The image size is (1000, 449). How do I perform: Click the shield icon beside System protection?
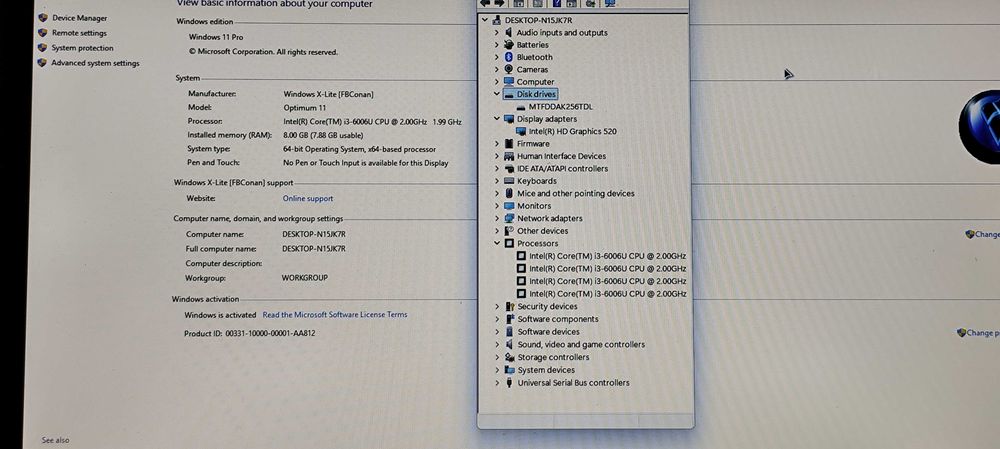[42, 48]
